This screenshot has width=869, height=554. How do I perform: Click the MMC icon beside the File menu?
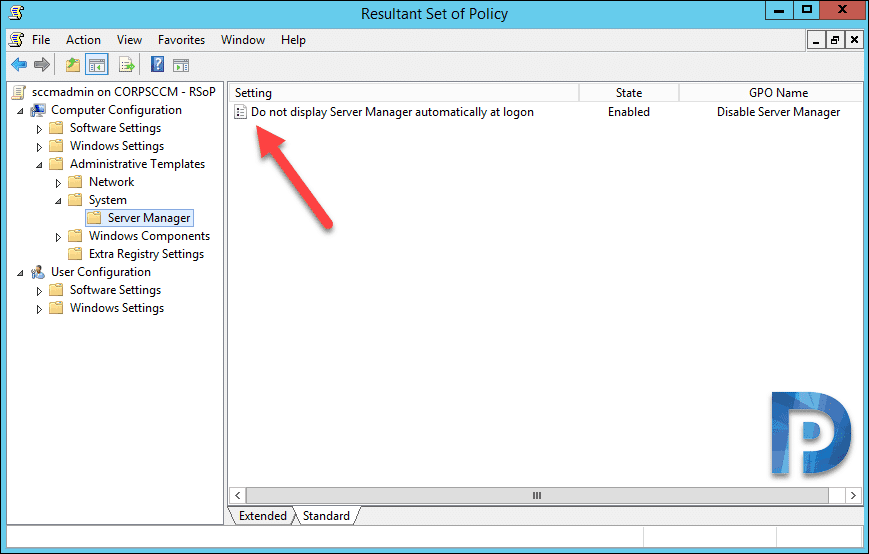pyautogui.click(x=17, y=40)
